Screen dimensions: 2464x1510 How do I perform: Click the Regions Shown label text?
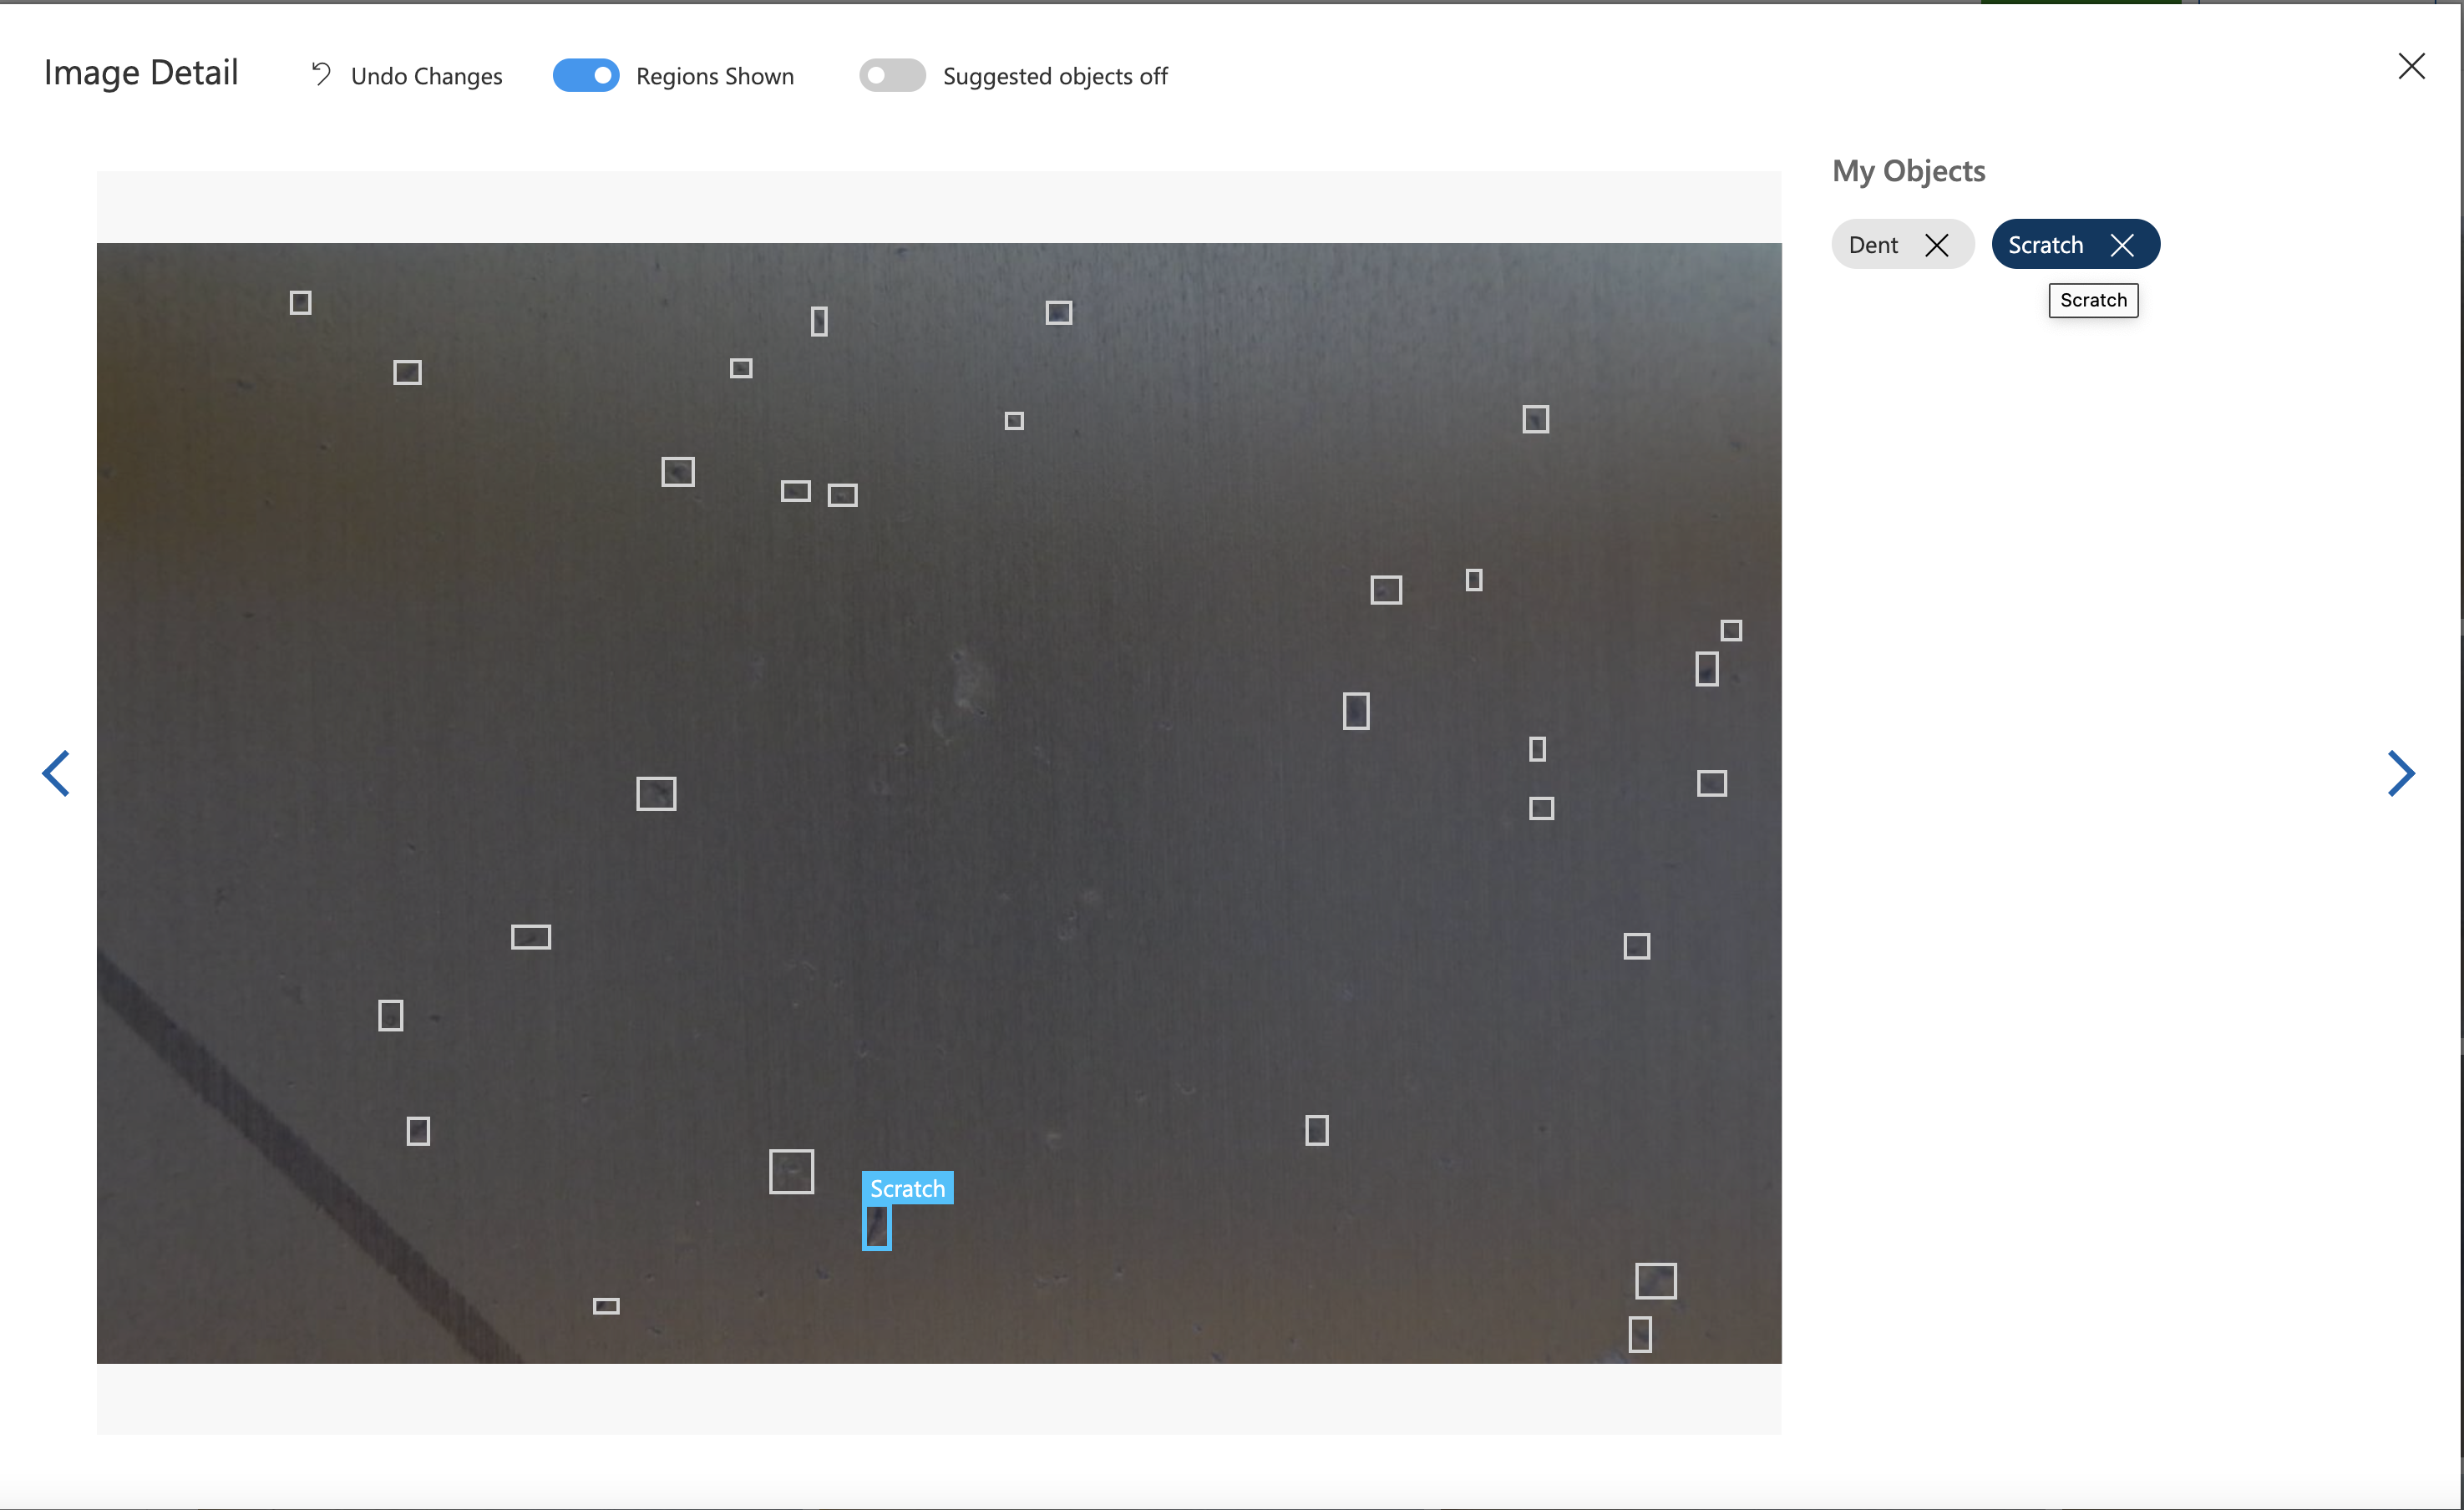point(715,76)
